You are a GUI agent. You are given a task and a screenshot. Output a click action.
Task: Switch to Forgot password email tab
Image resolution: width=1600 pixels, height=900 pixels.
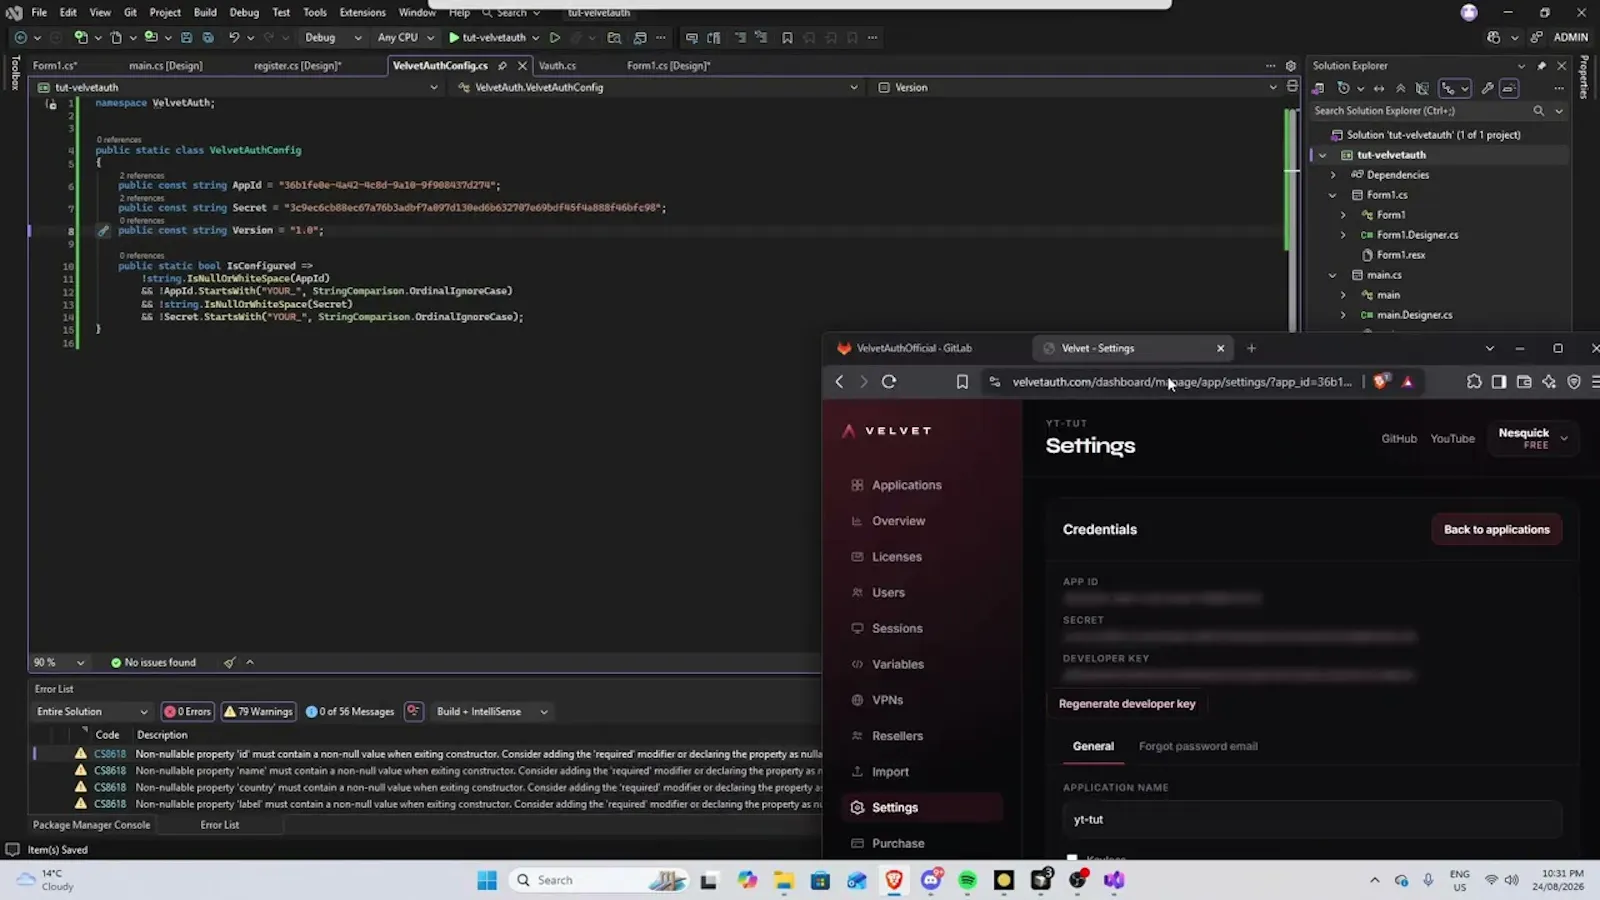pos(1198,746)
